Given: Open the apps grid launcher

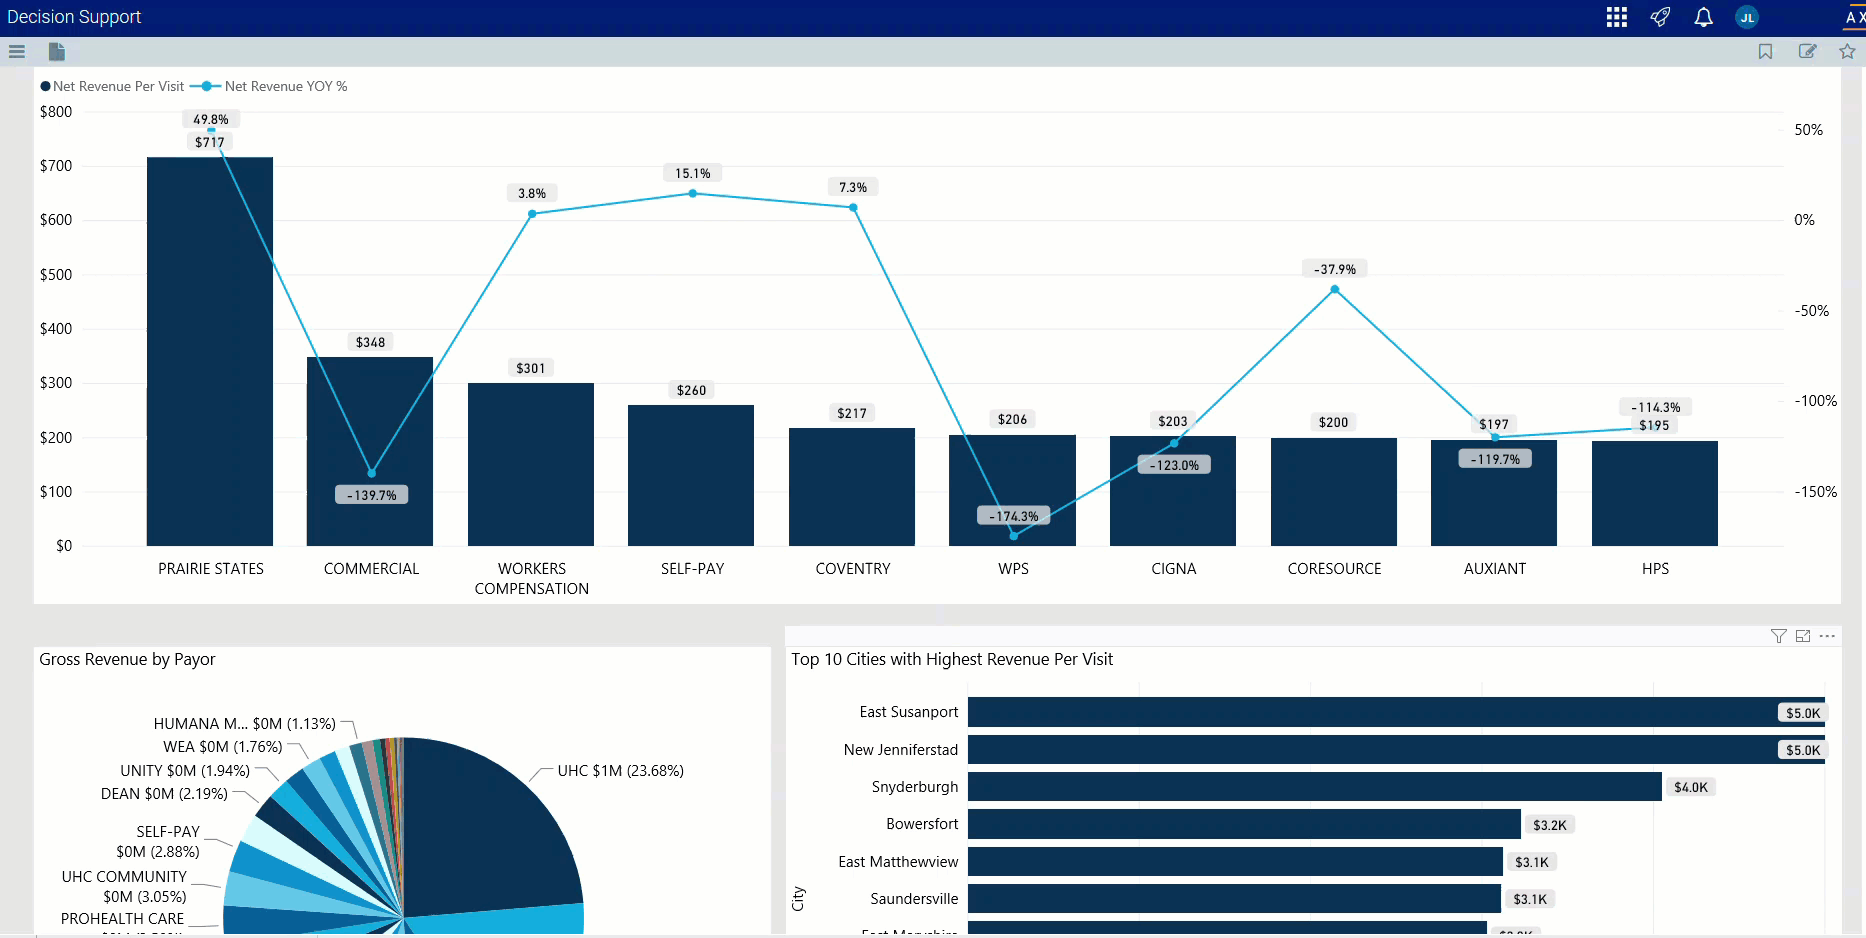Looking at the screenshot, I should [x=1616, y=17].
